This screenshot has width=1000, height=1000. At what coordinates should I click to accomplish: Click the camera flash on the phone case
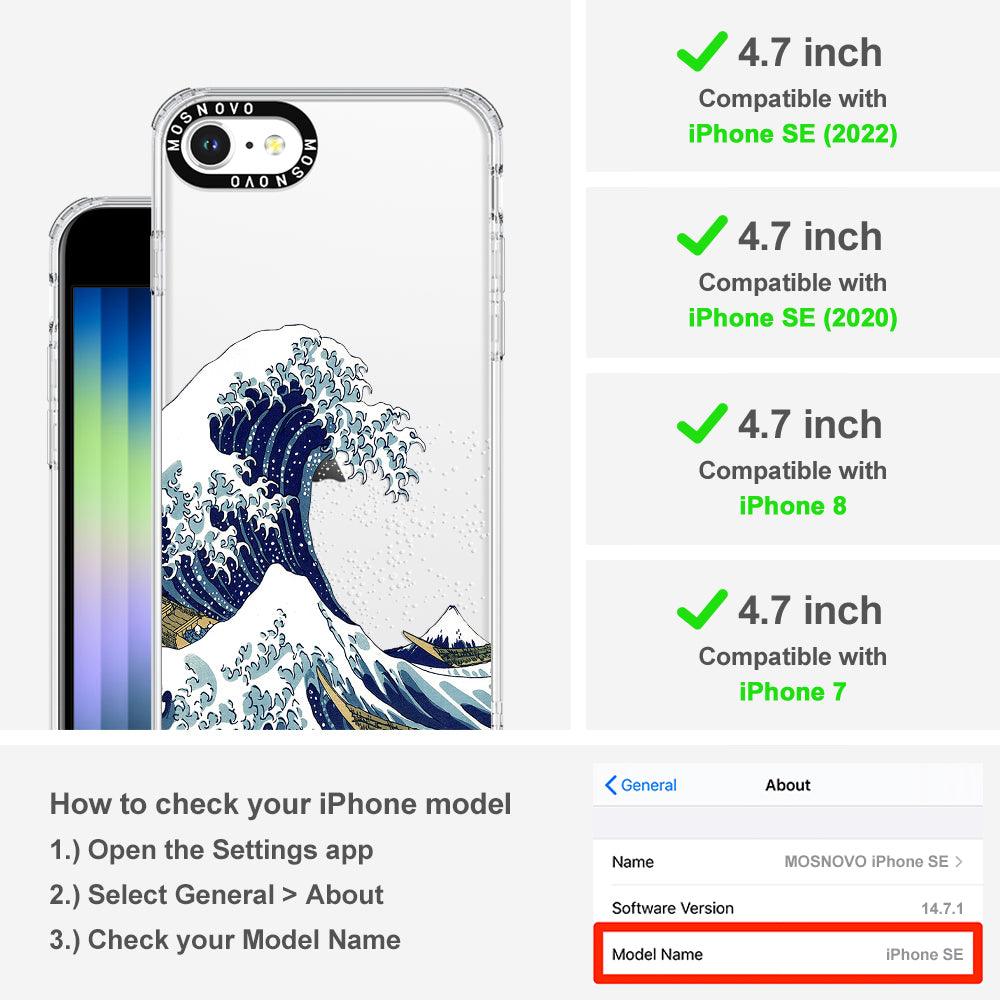point(274,145)
